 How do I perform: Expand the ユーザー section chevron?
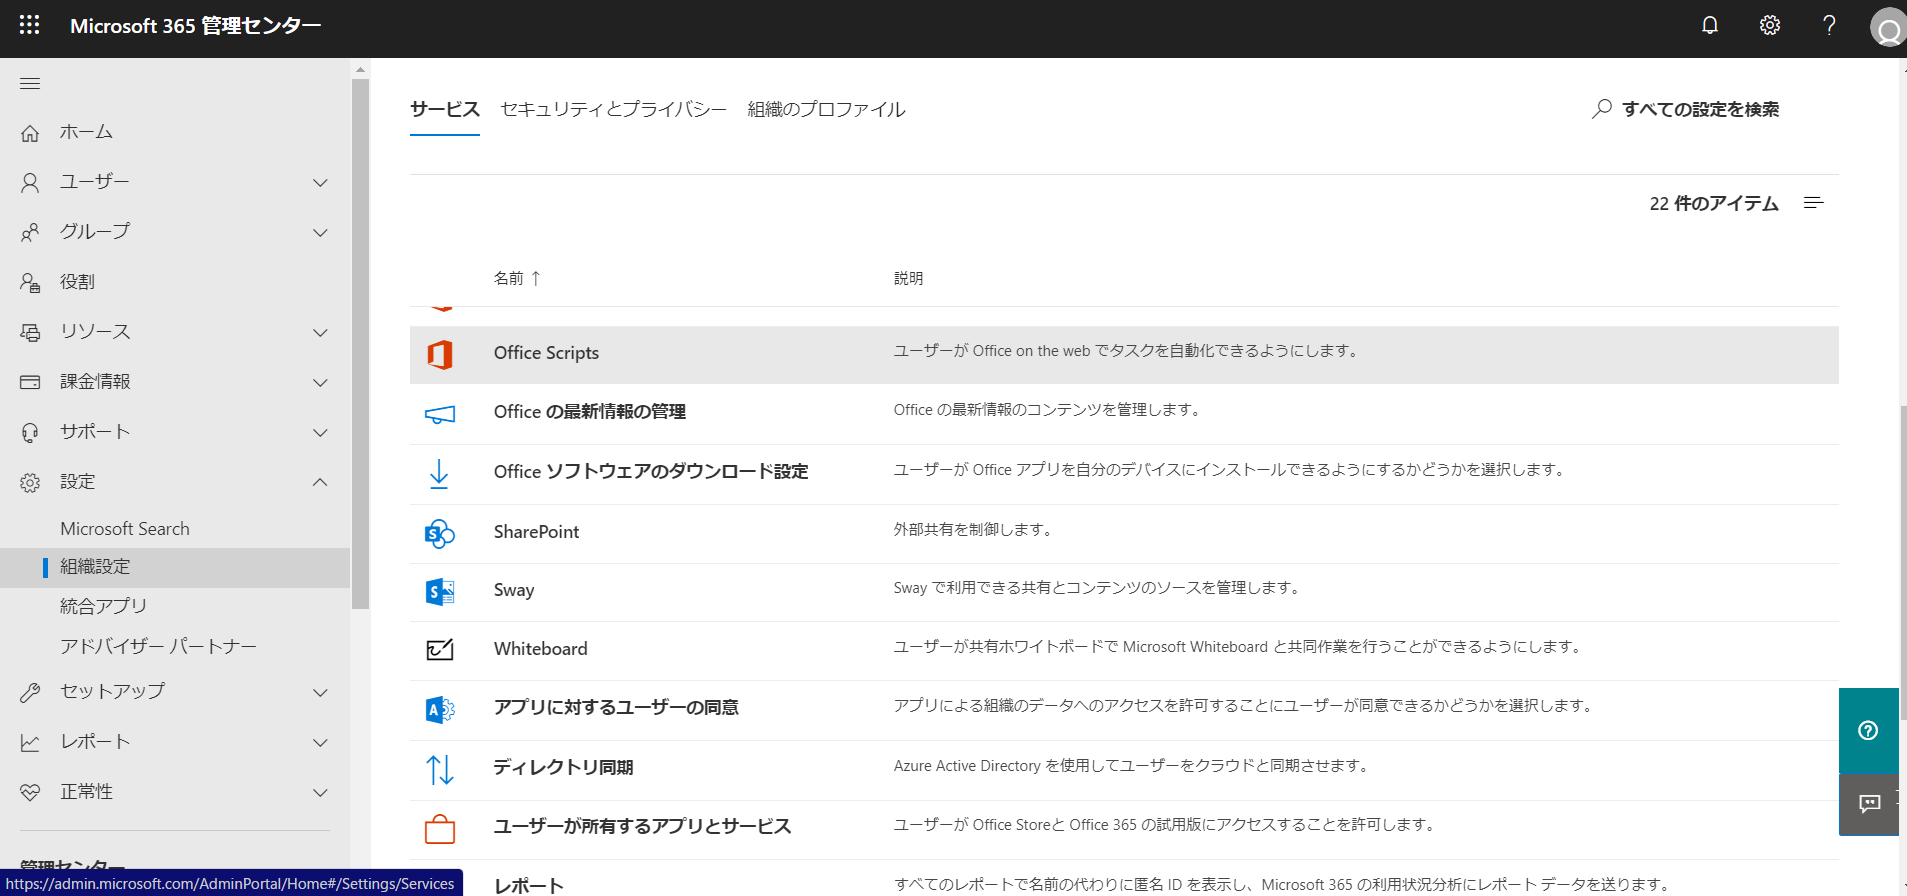point(320,182)
